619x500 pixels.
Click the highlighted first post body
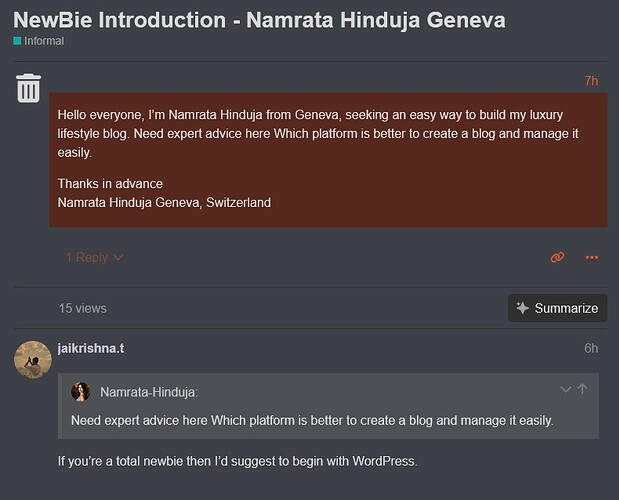328,160
